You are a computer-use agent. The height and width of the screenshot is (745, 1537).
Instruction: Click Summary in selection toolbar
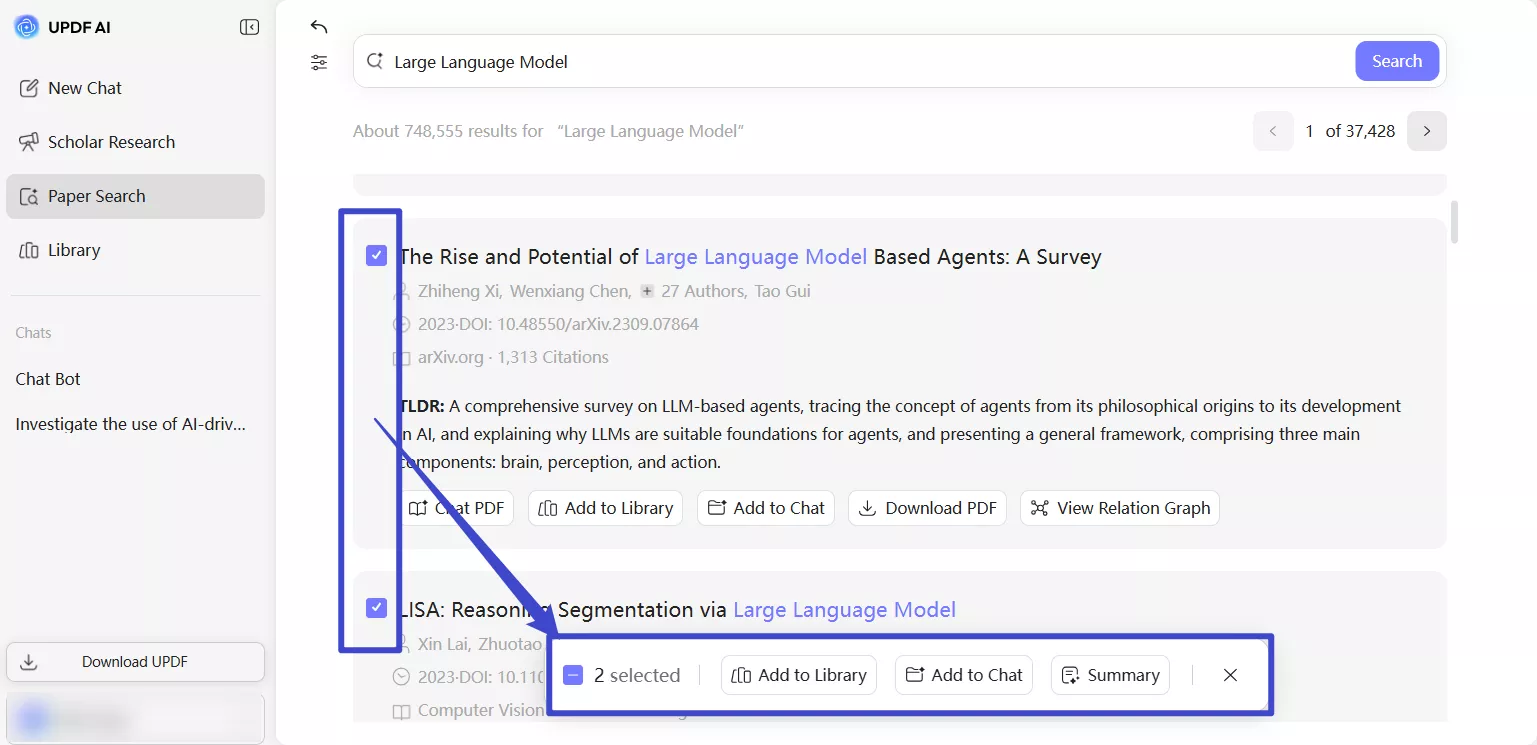[1110, 675]
